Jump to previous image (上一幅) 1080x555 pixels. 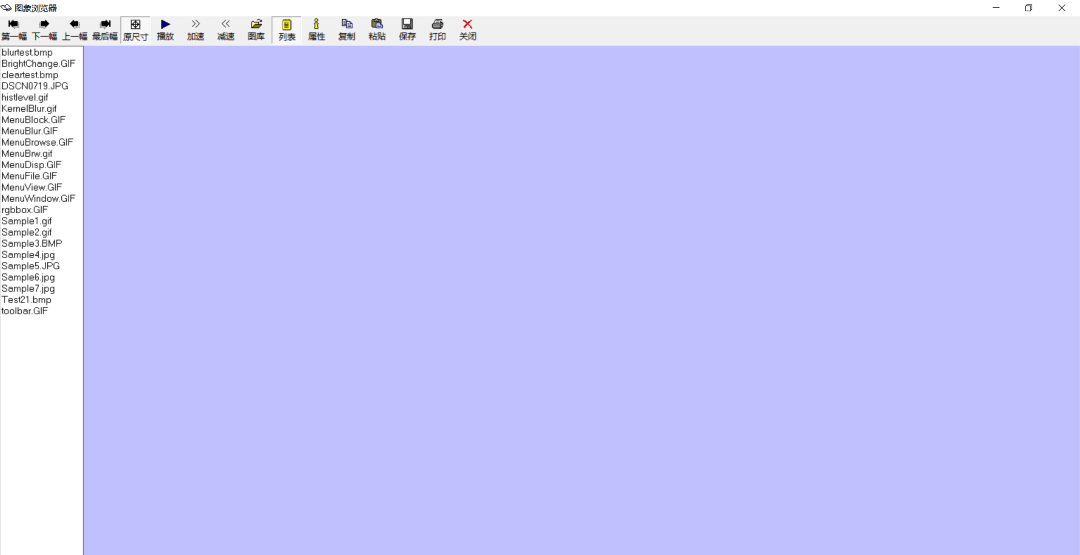click(75, 29)
